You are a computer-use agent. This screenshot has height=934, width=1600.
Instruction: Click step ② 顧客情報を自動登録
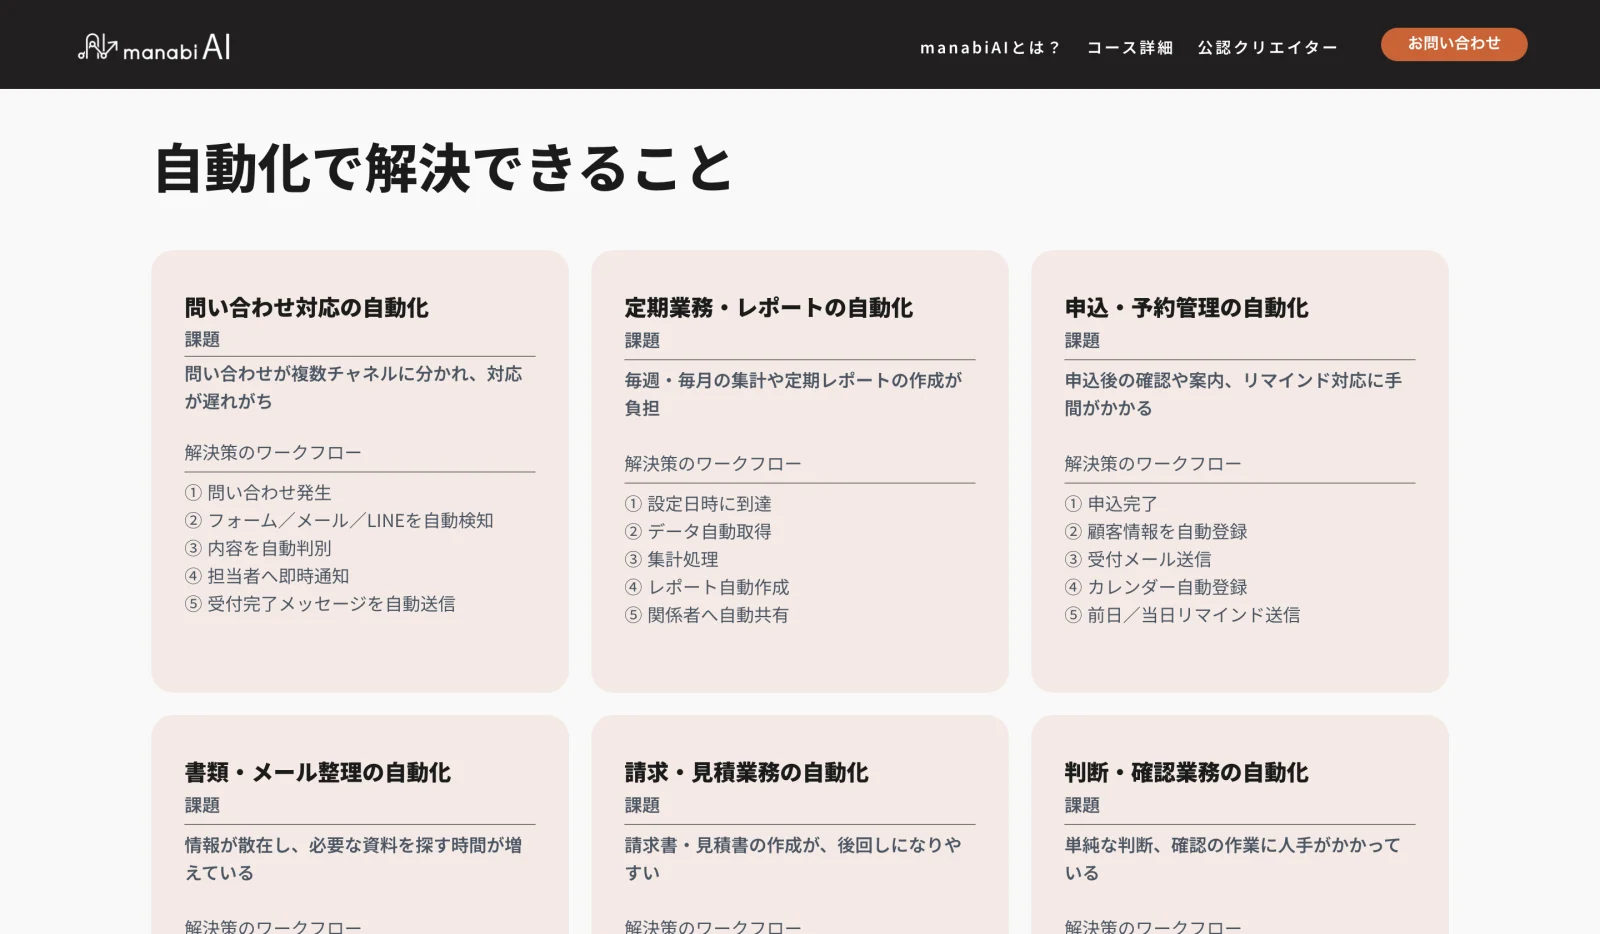click(x=1156, y=532)
